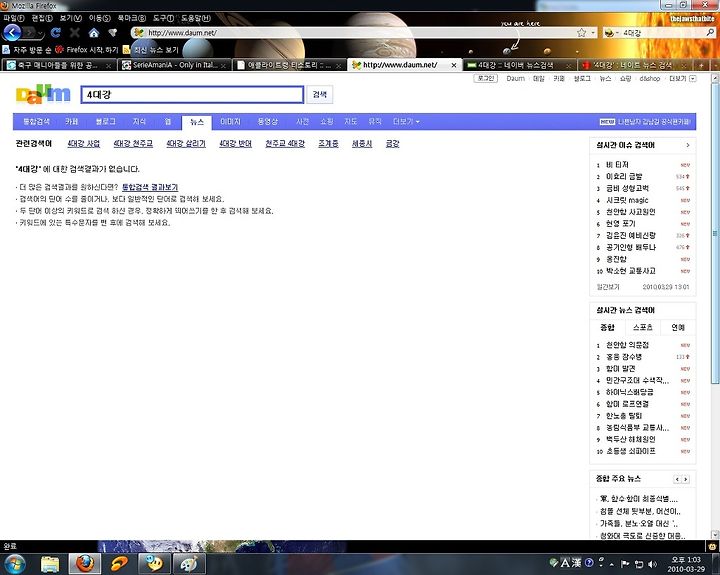Click the RSS latest news bookmark icon
Screen dimensions: 720x575
tap(126, 50)
